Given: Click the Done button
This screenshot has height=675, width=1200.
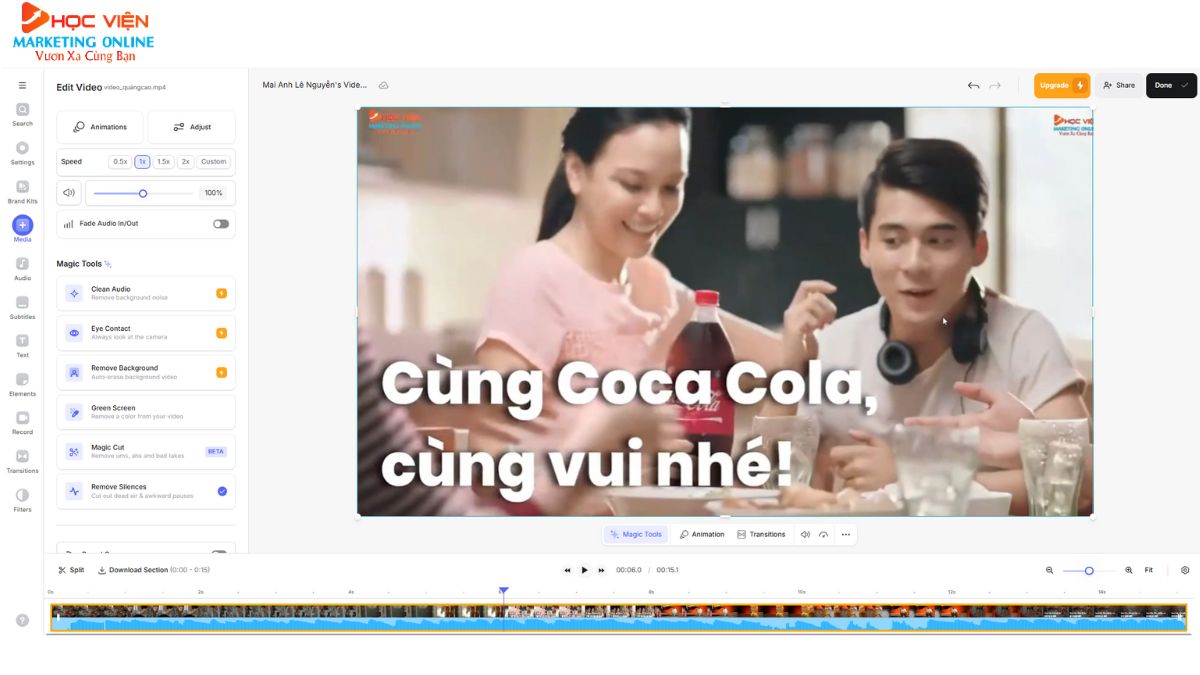Looking at the screenshot, I should click(x=1171, y=86).
